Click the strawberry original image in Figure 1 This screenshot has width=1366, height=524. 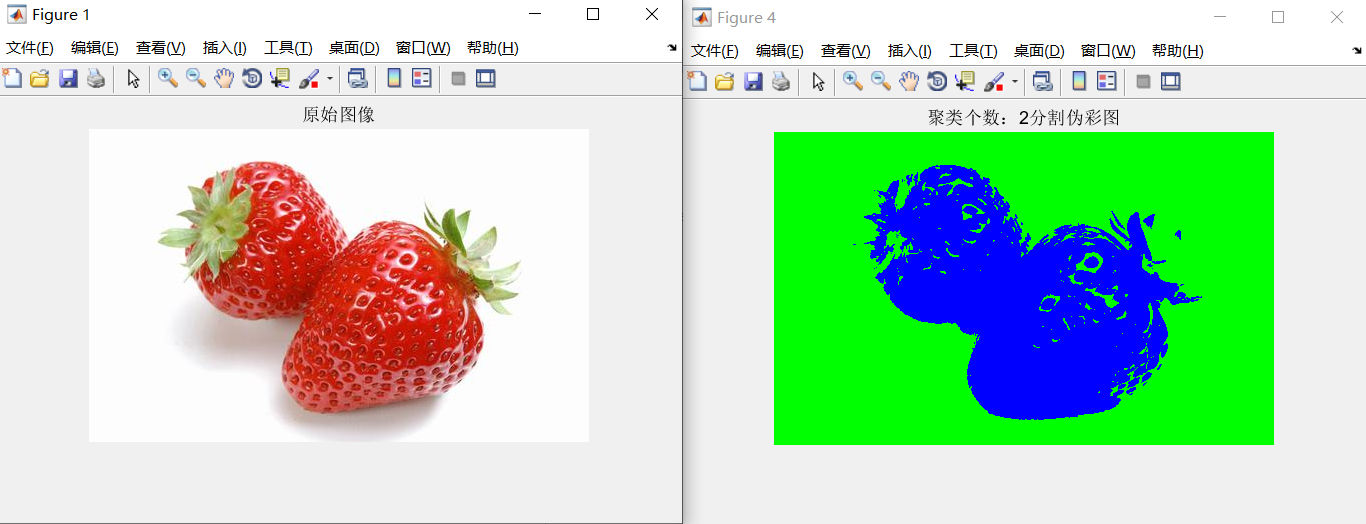click(x=339, y=285)
